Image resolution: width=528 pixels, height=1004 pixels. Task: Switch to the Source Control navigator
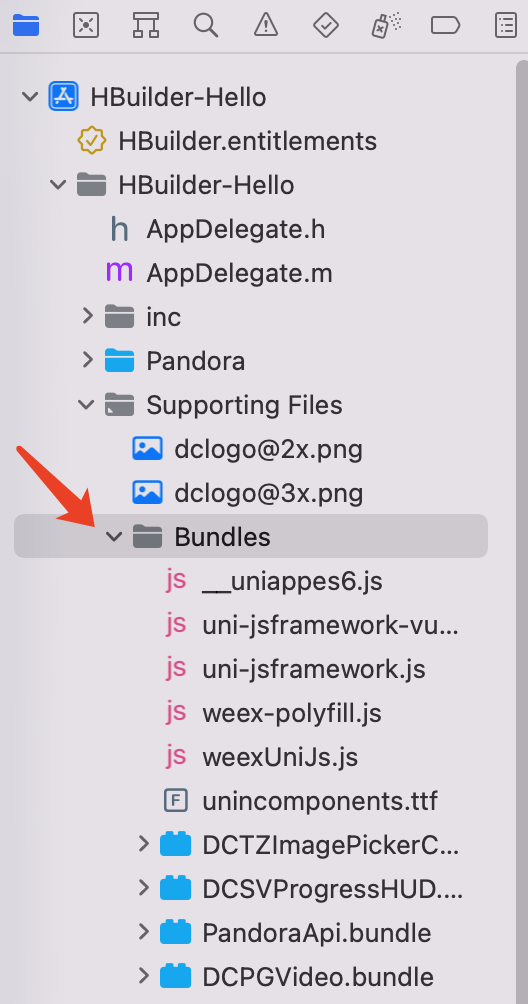click(86, 26)
